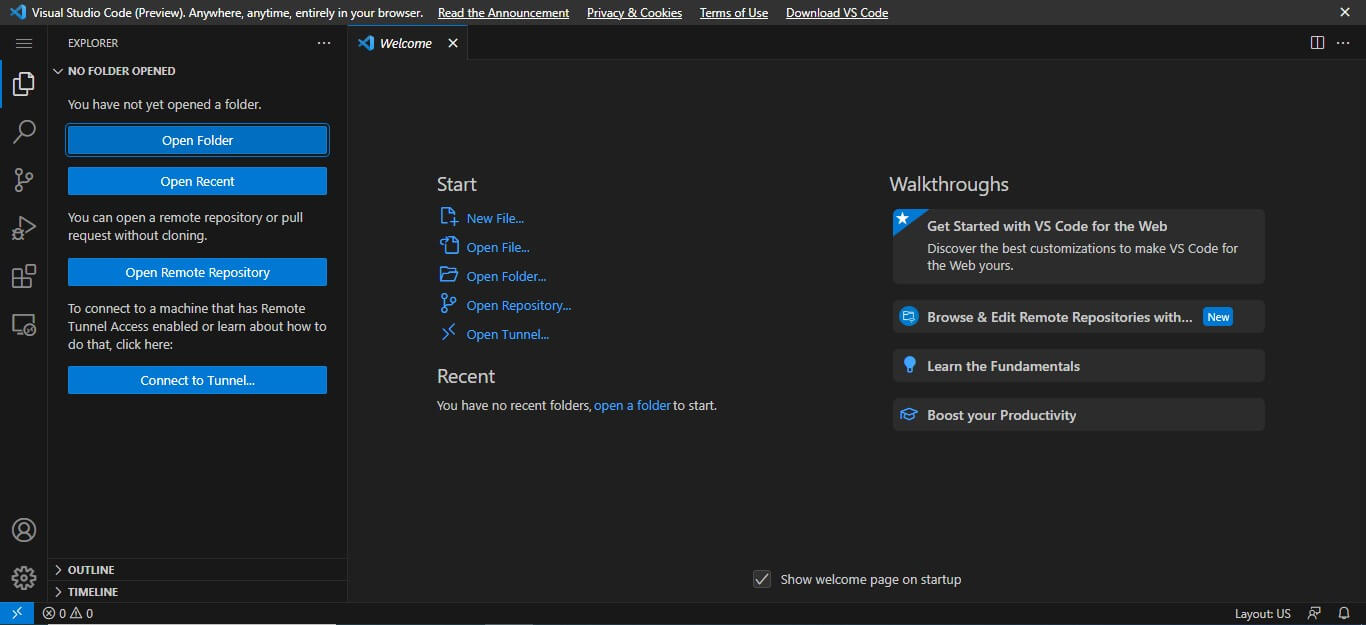Open the Run and Debug panel
Image resolution: width=1366 pixels, height=625 pixels.
pyautogui.click(x=24, y=227)
